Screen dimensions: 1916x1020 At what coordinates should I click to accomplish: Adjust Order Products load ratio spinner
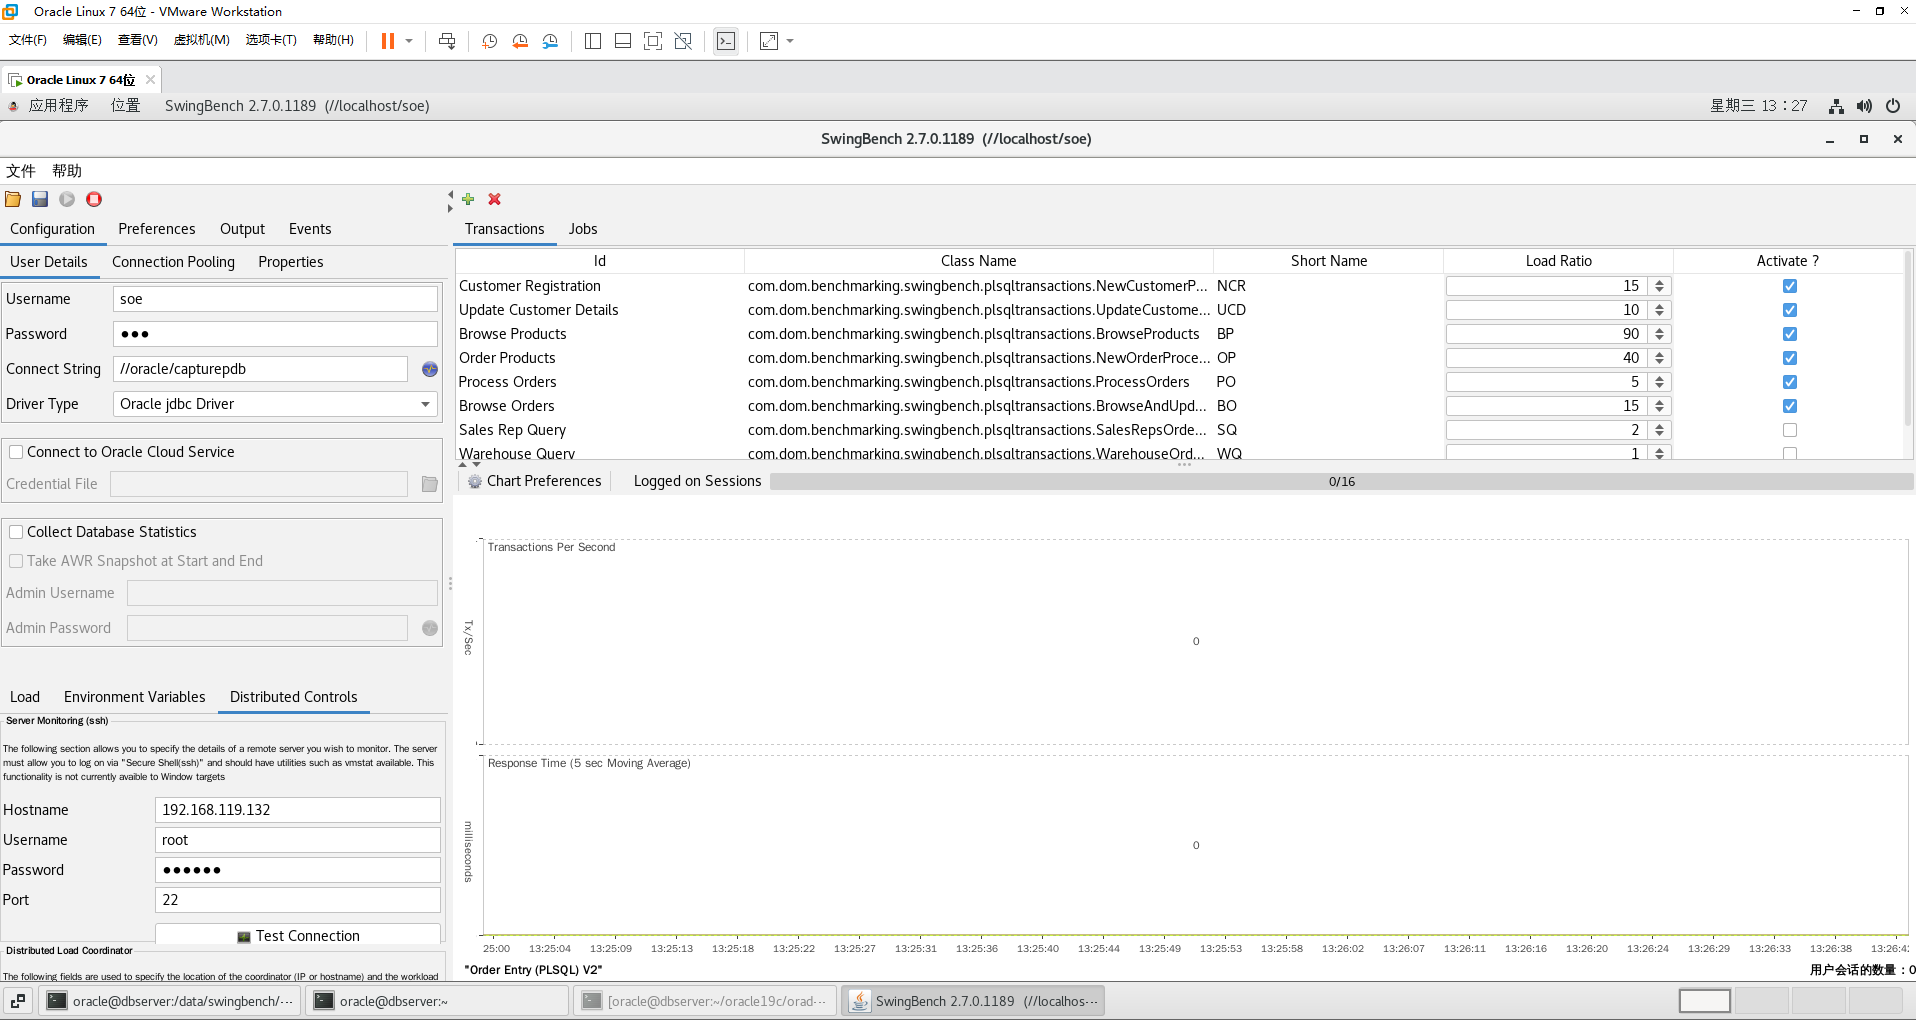click(1659, 358)
